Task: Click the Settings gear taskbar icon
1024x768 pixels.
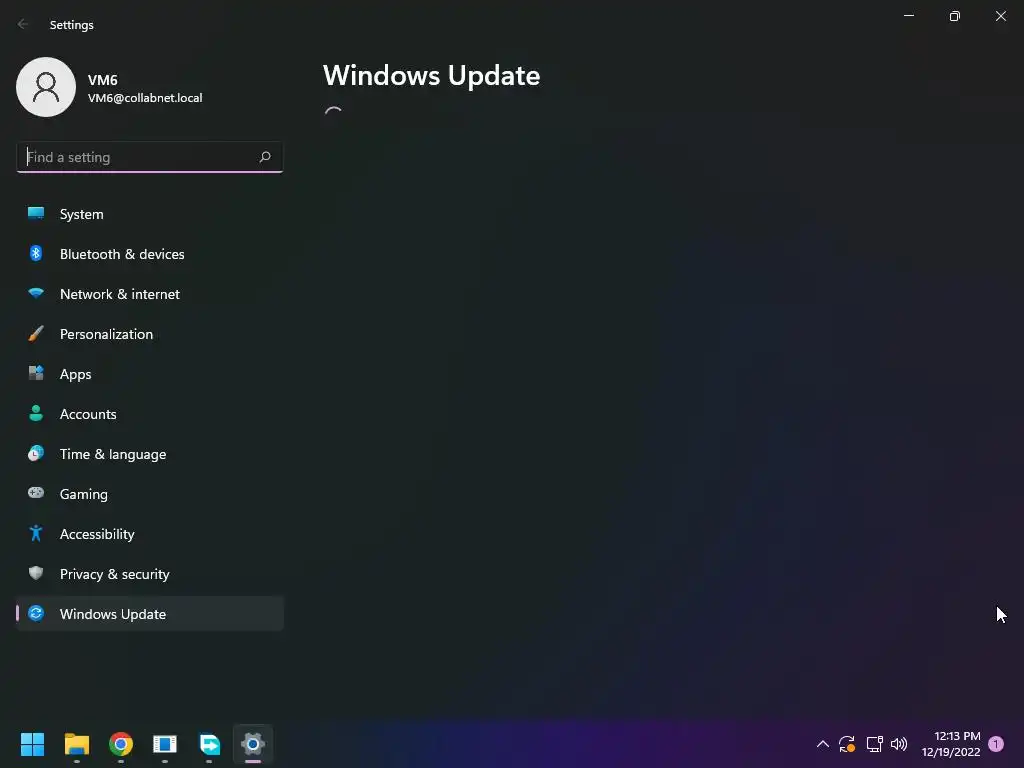Action: click(253, 744)
